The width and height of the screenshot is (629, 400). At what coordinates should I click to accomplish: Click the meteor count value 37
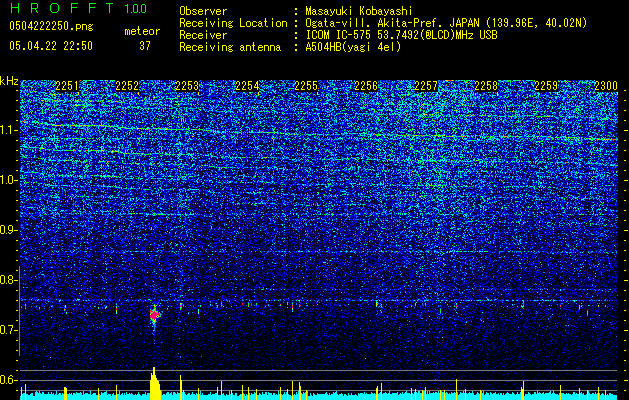click(x=145, y=46)
